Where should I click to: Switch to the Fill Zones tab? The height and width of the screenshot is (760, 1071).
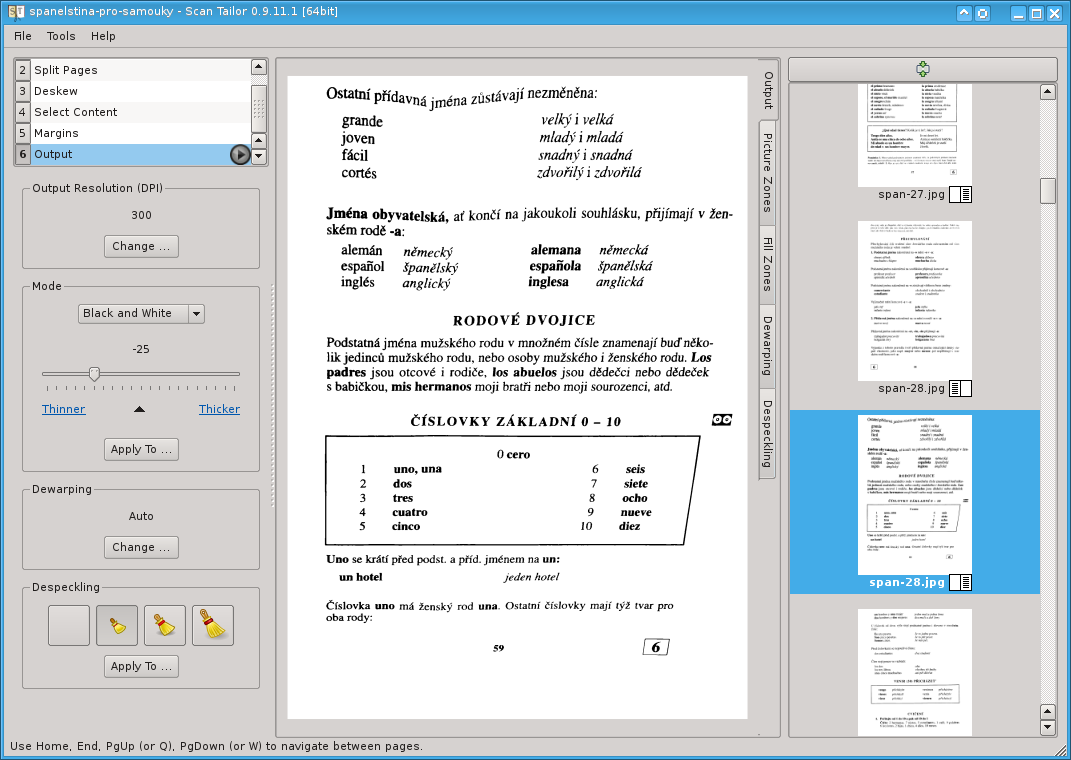pos(768,264)
